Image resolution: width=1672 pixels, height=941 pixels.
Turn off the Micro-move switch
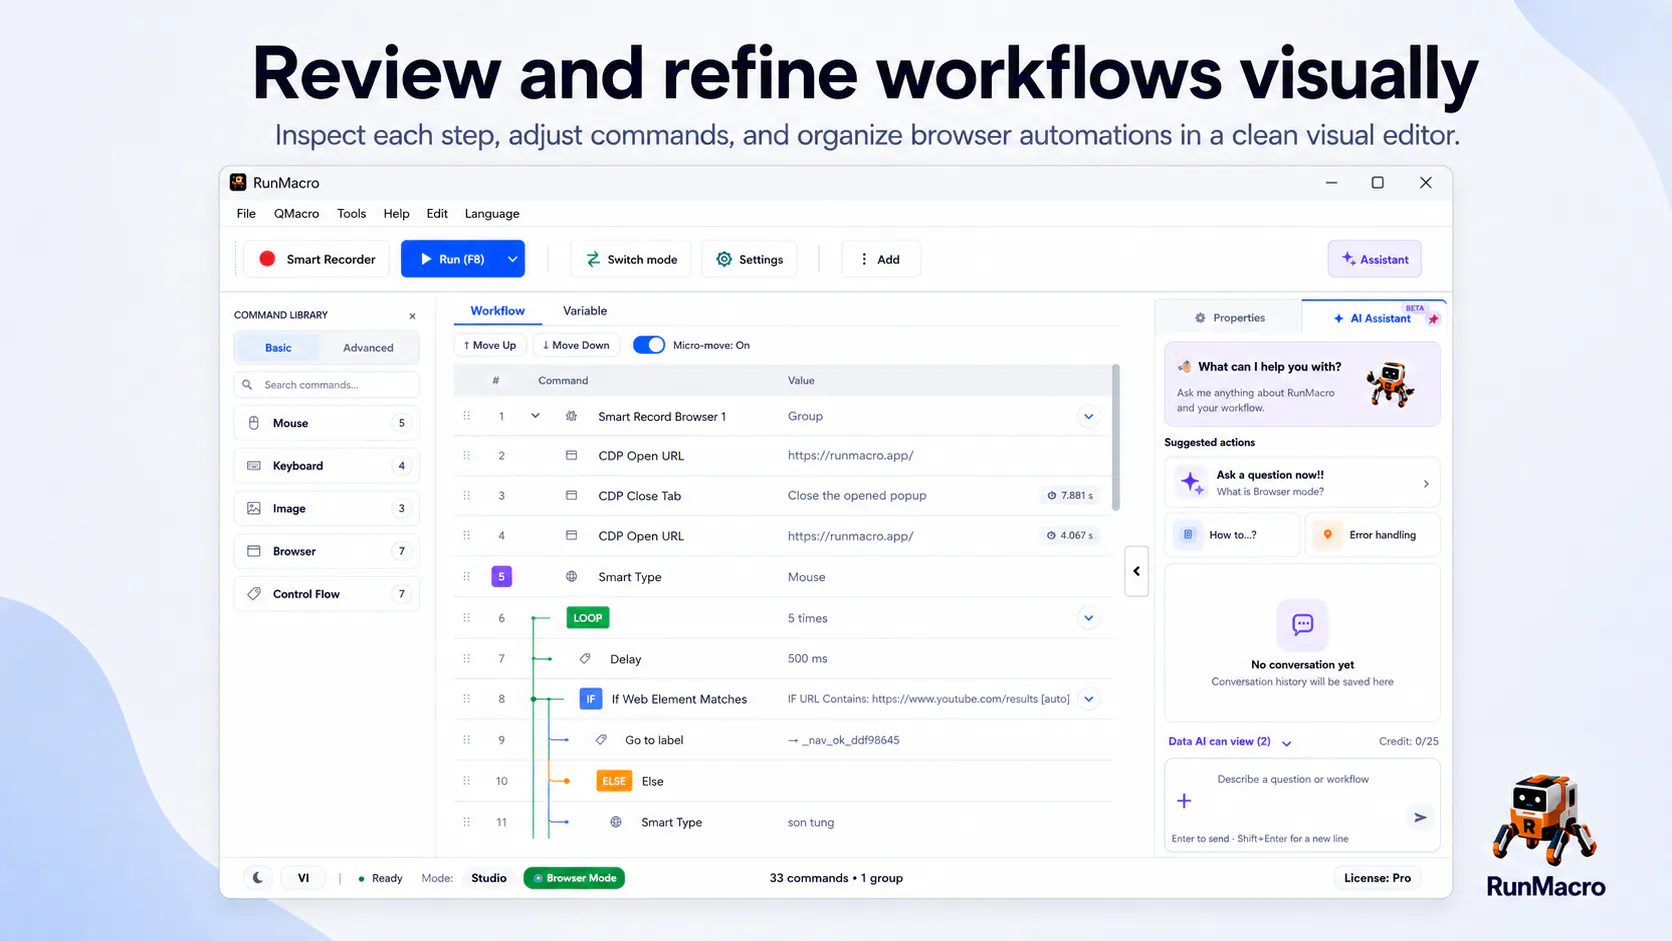[x=649, y=345]
